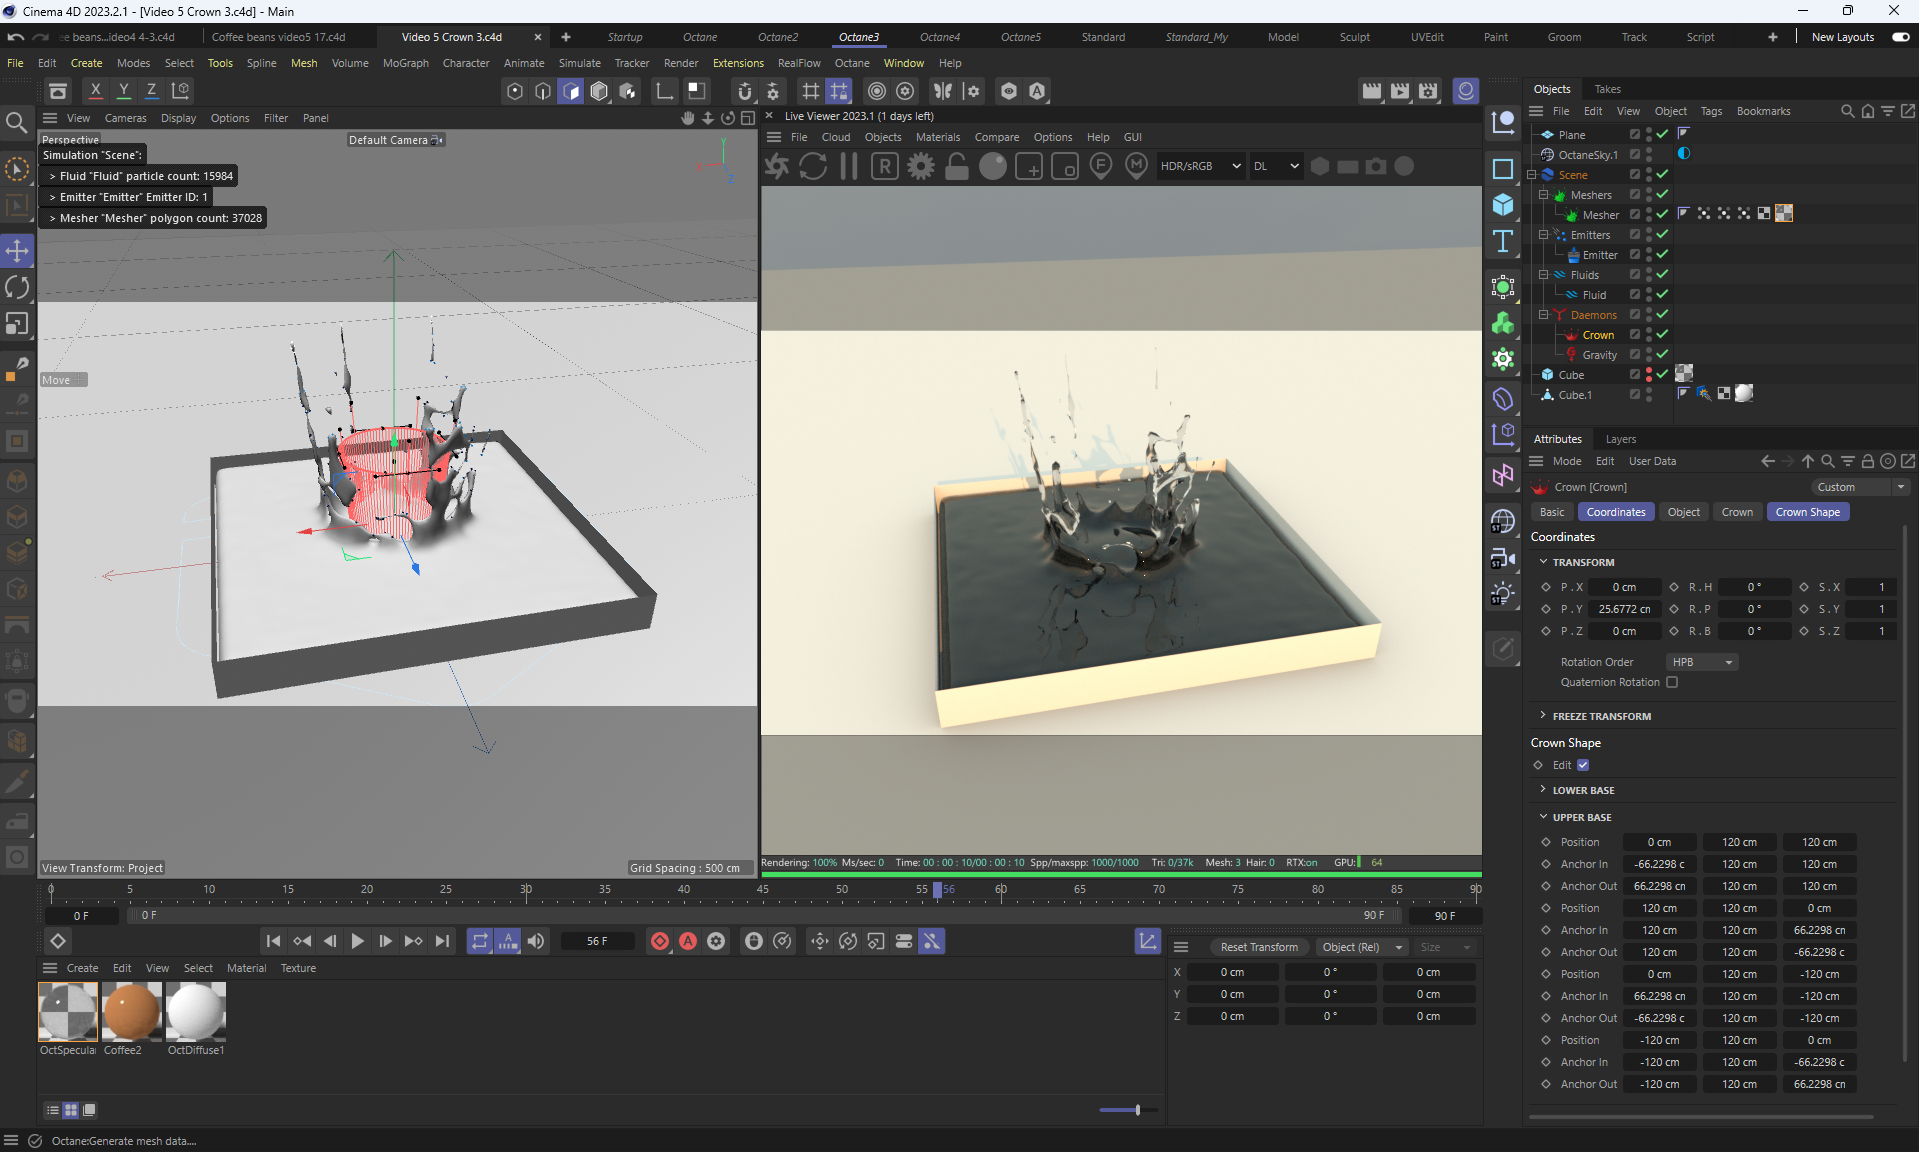Click the Live Viewer pick material icon
The width and height of the screenshot is (1919, 1152).
(x=1136, y=167)
